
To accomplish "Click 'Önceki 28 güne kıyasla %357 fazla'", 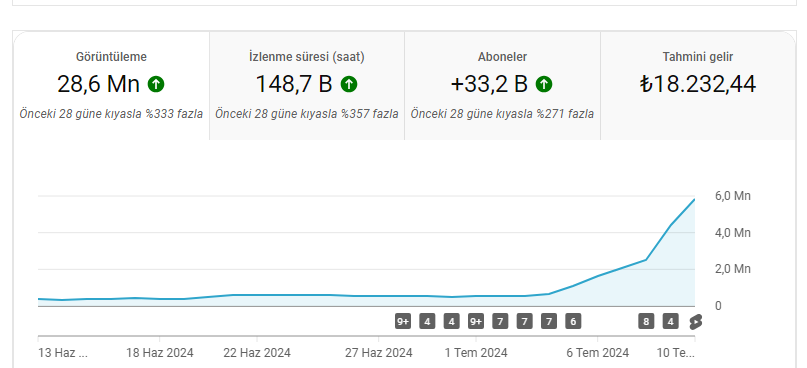I will click(307, 114).
